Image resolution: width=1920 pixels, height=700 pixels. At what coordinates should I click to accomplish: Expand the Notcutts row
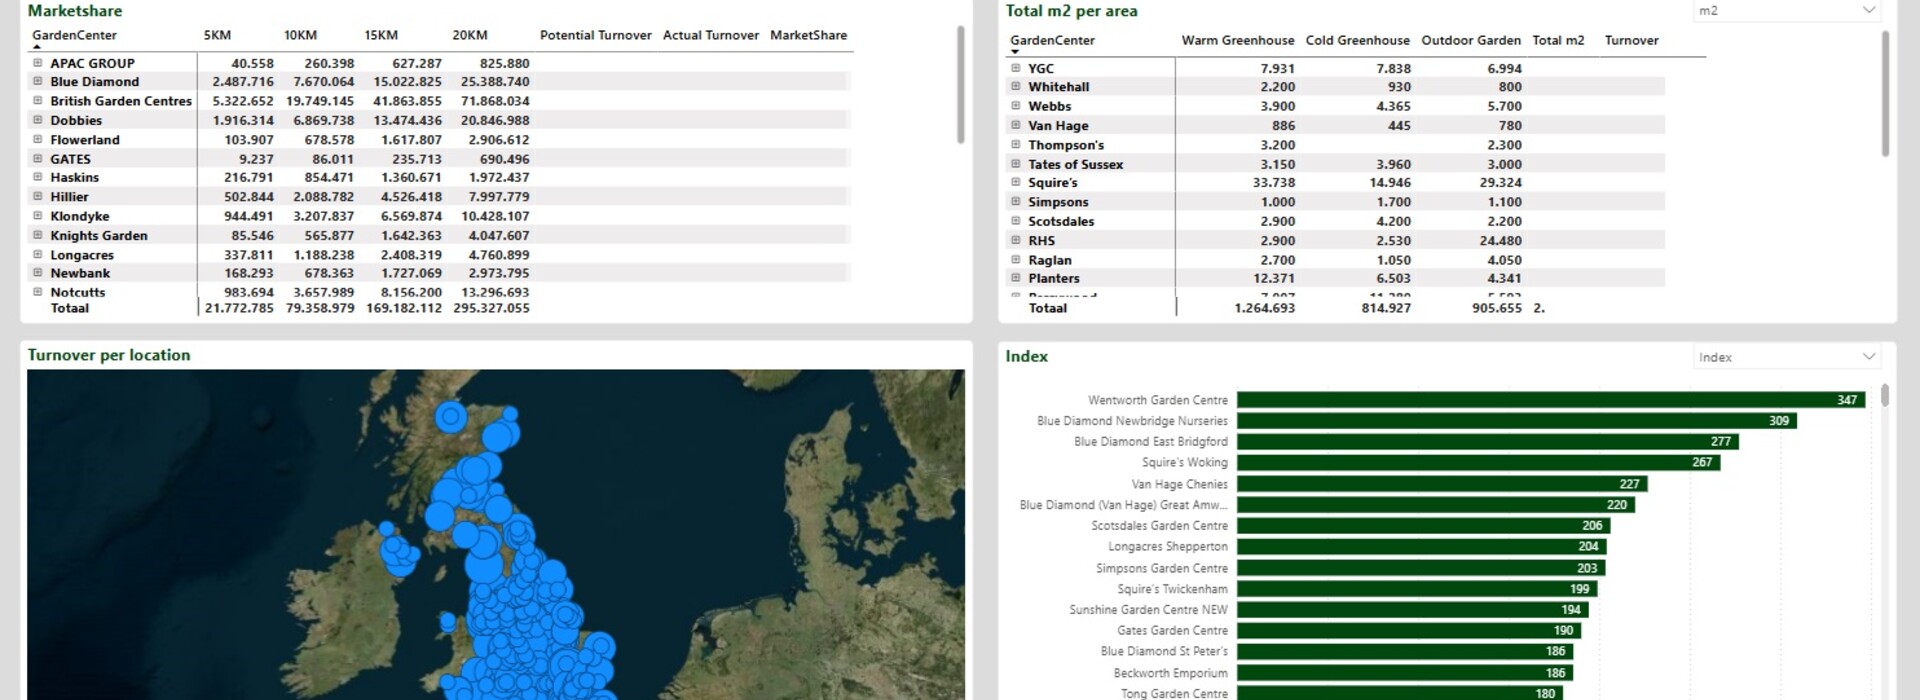click(x=38, y=292)
